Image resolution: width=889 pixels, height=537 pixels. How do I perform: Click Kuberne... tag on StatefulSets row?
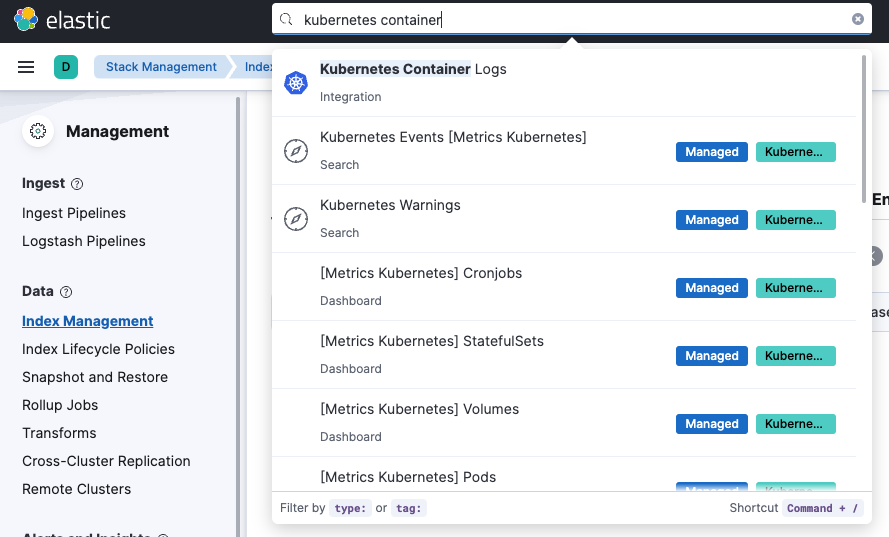tap(795, 356)
